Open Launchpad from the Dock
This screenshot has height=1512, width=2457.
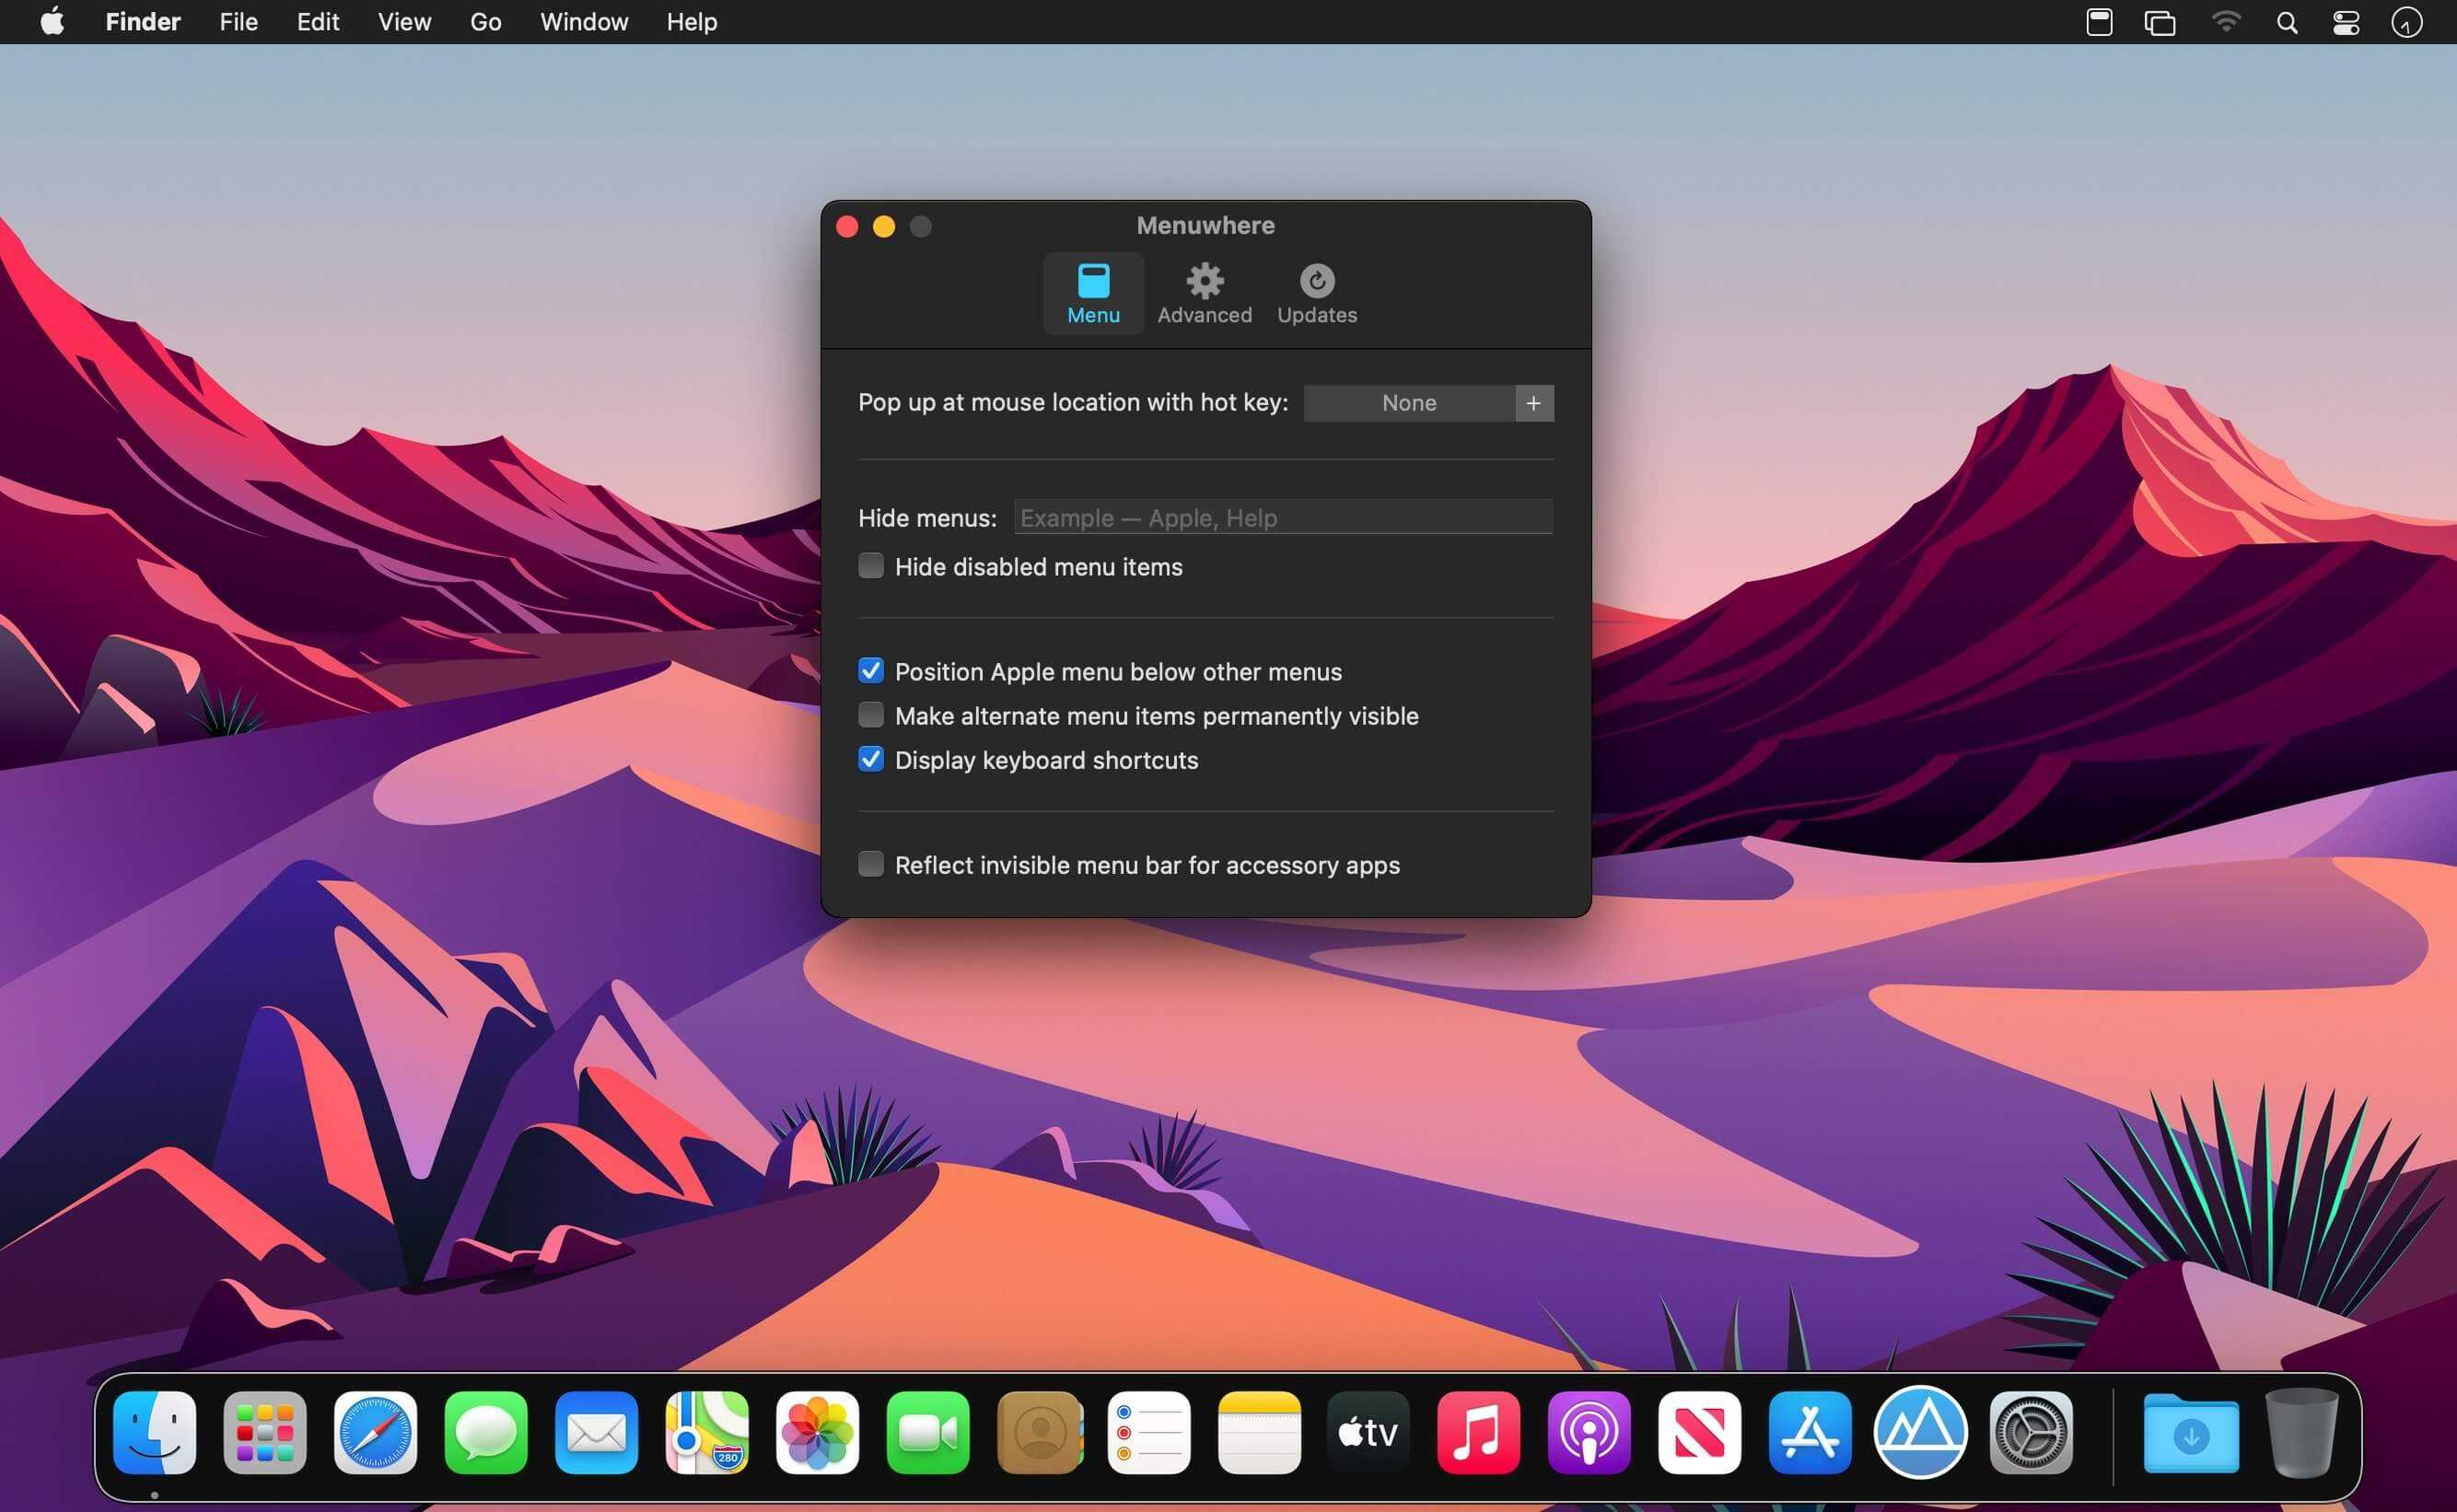tap(265, 1429)
